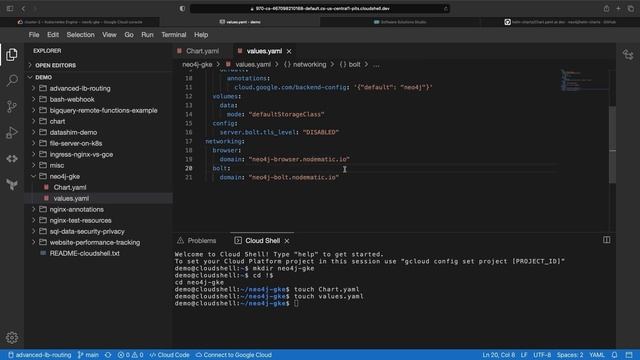Click the code minimap preview
Screen dimensions: 640x360
click(x=584, y=80)
